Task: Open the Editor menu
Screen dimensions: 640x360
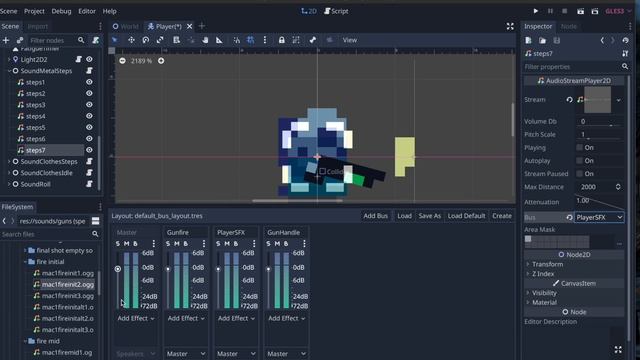Action: coord(87,11)
